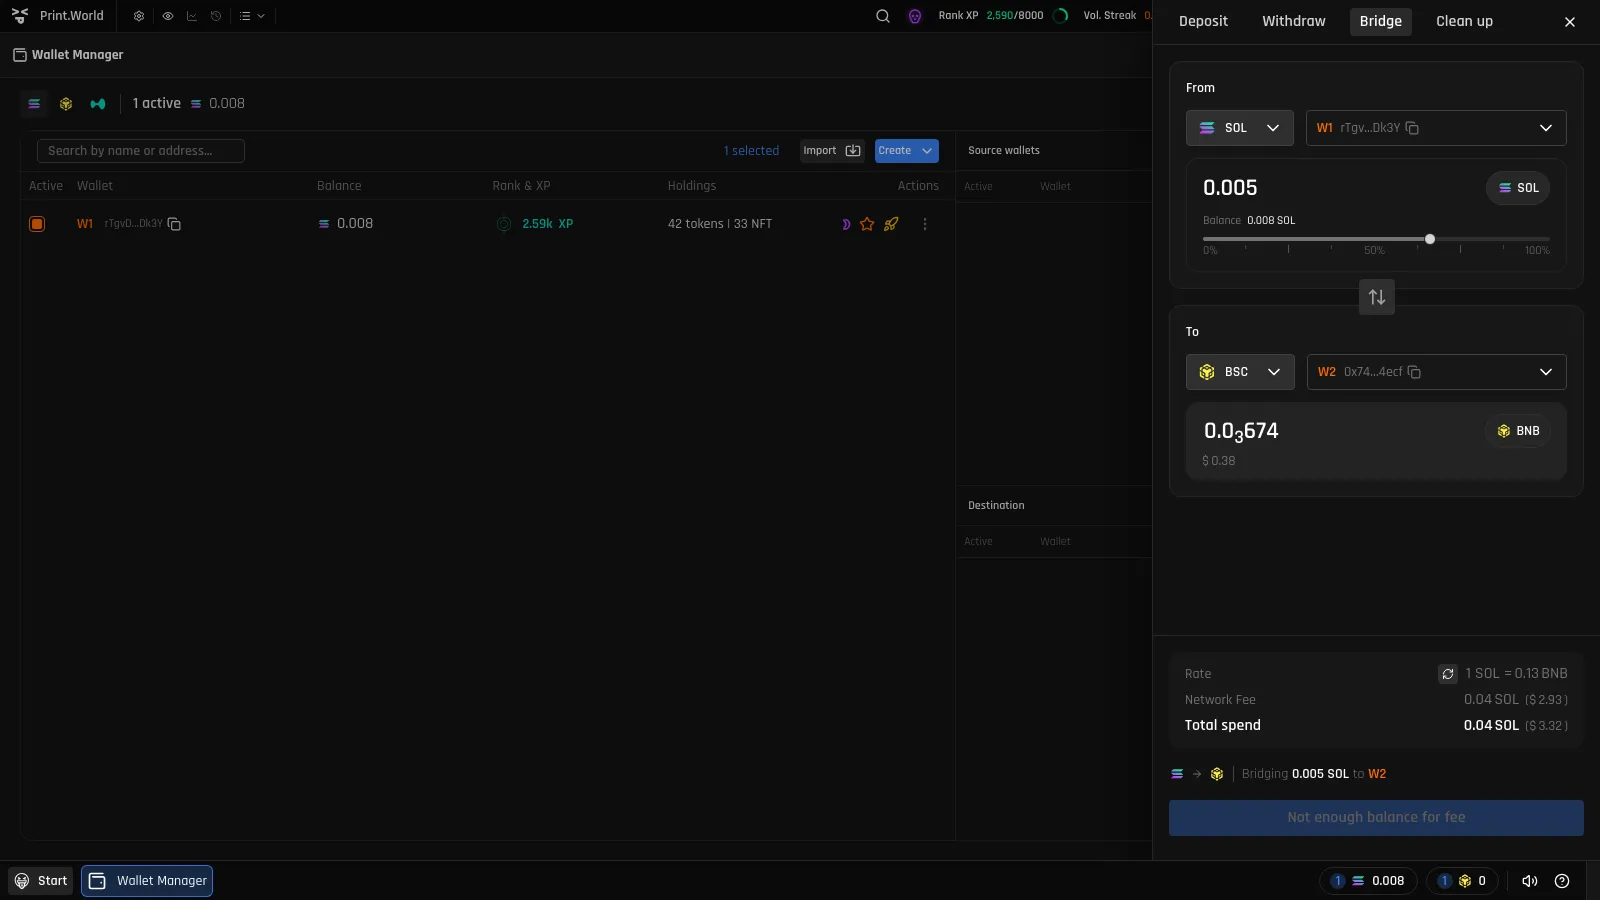This screenshot has height=900, width=1600.
Task: Click the Wallet Manager taskbar item
Action: point(147,881)
